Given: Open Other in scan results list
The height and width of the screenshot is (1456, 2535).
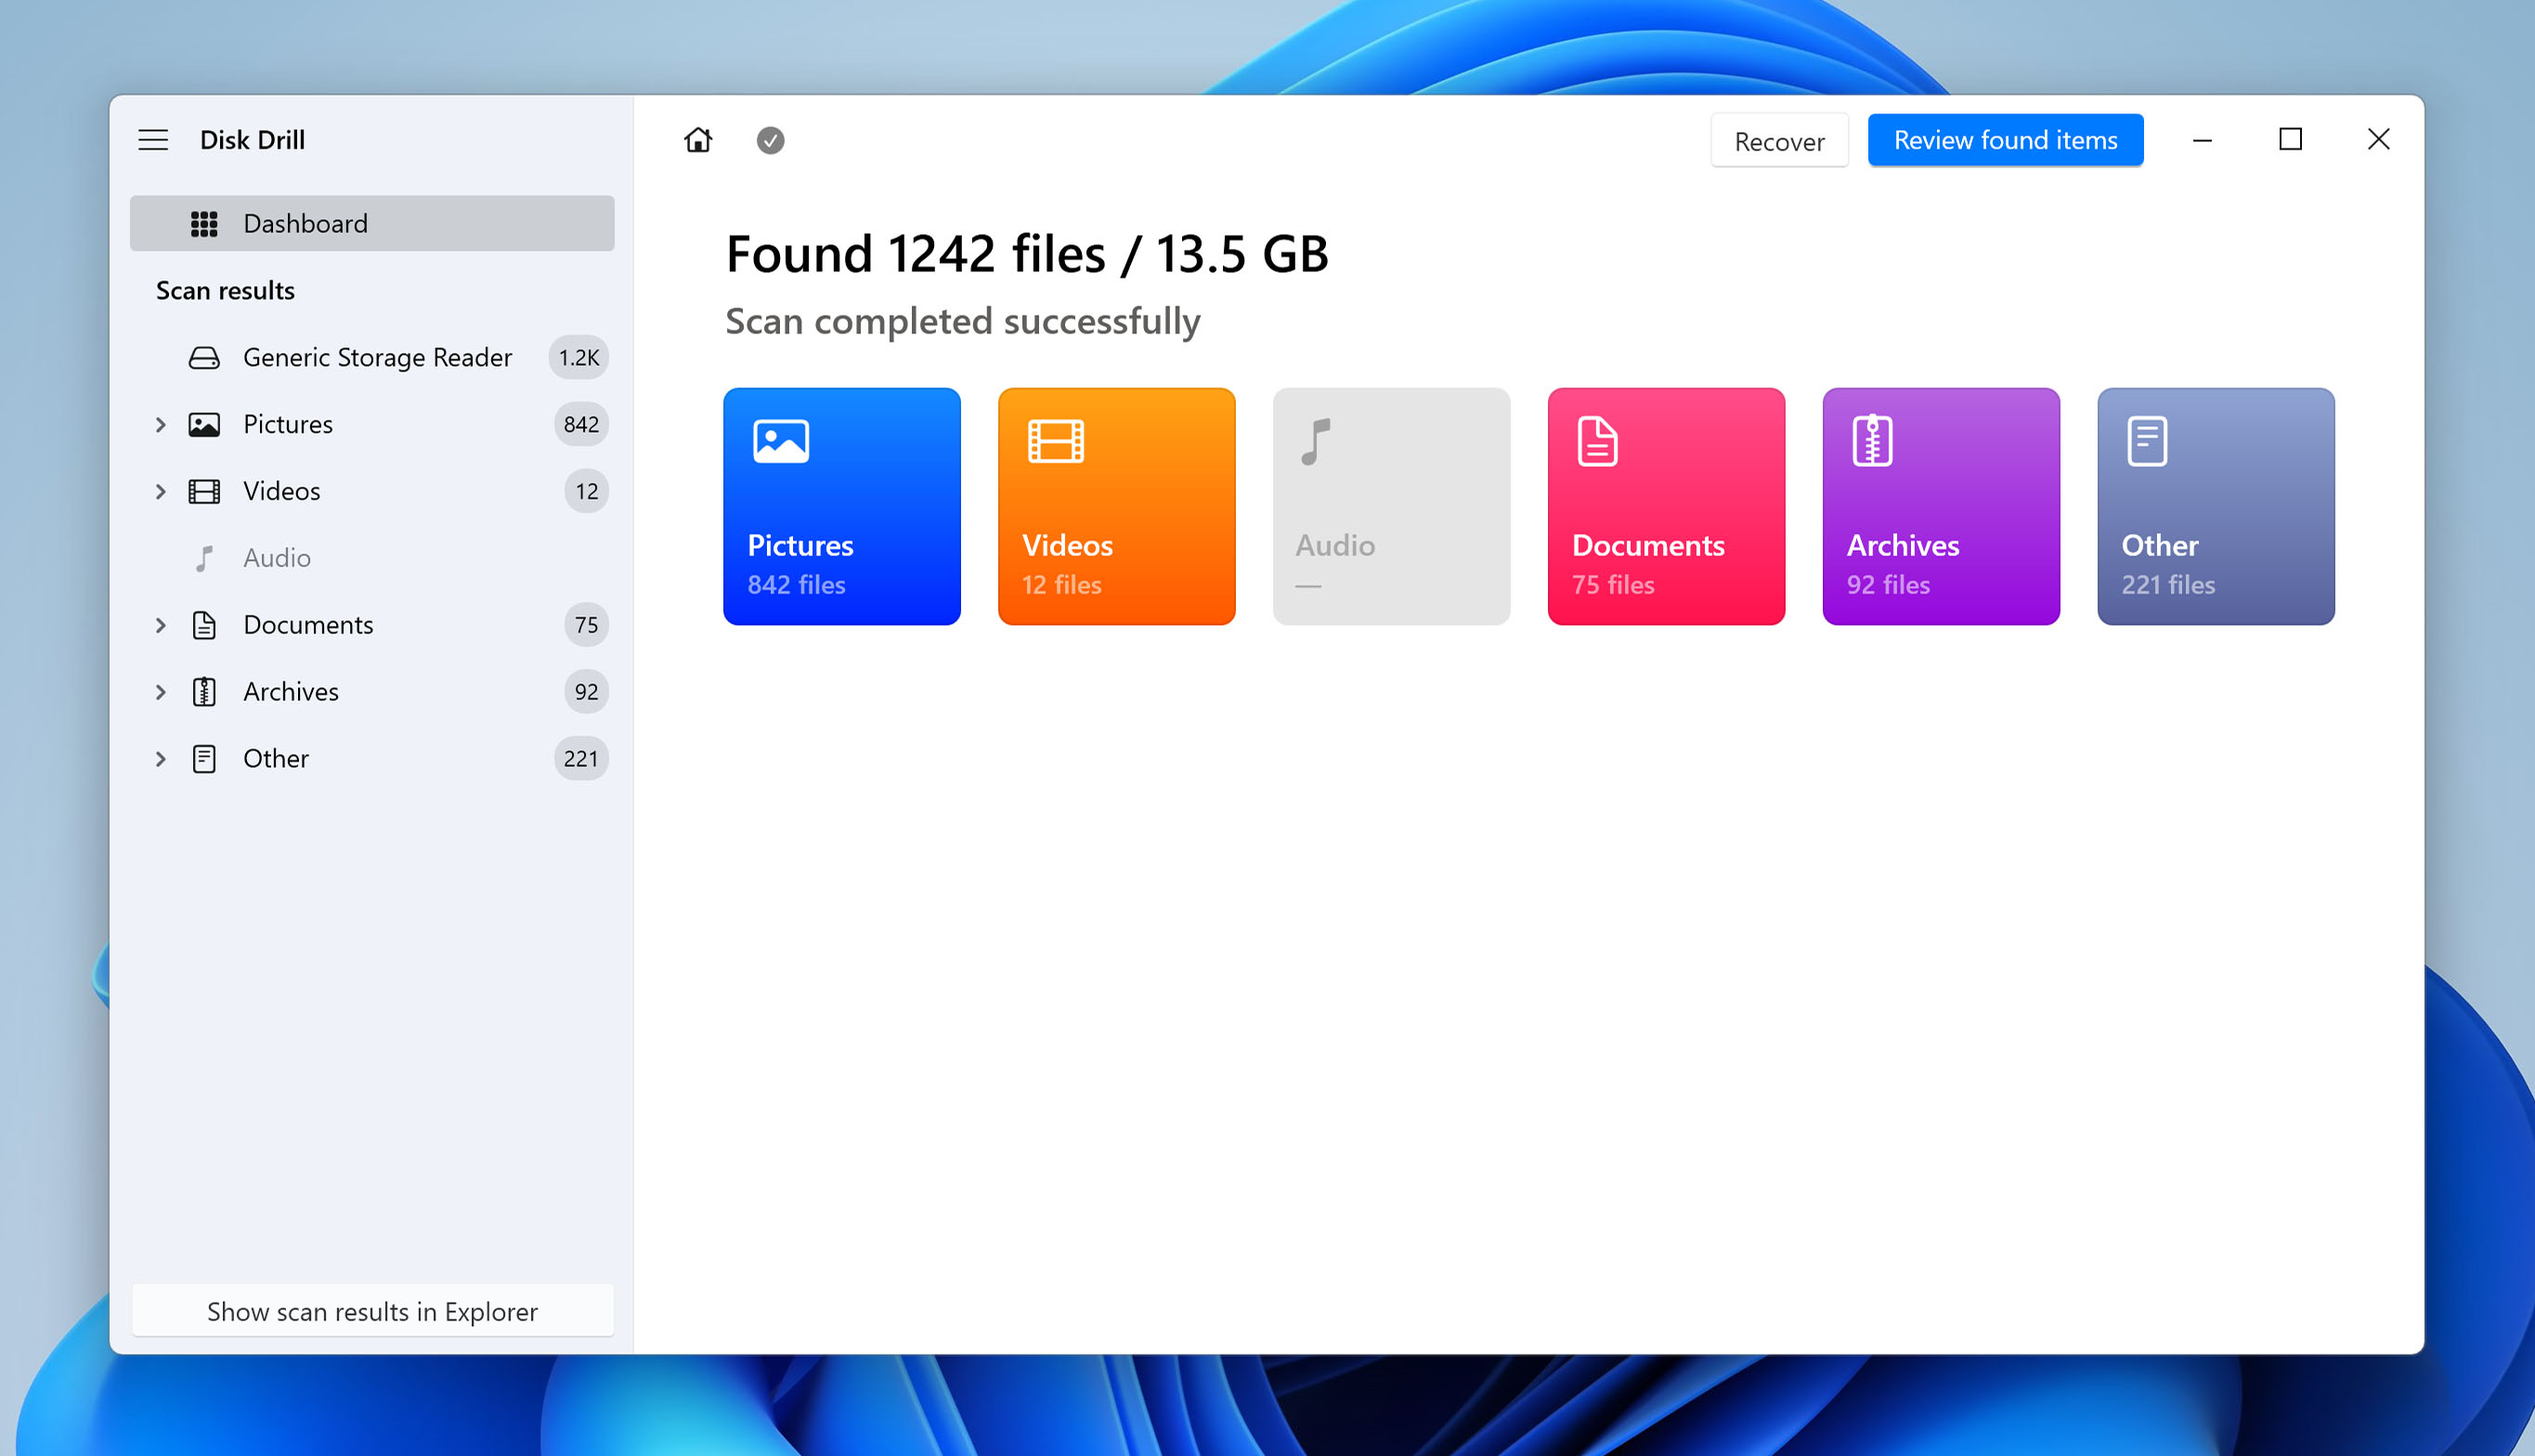Looking at the screenshot, I should pyautogui.click(x=372, y=759).
